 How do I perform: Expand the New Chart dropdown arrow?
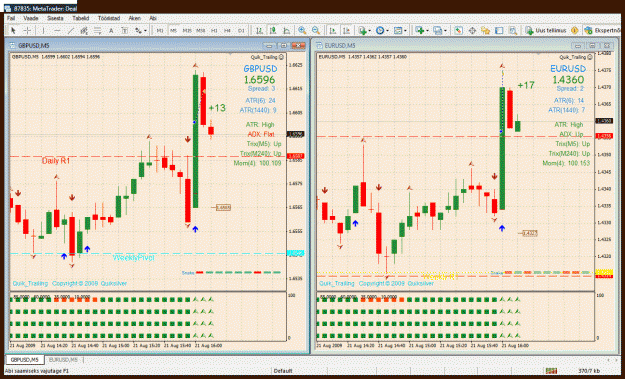427,31
